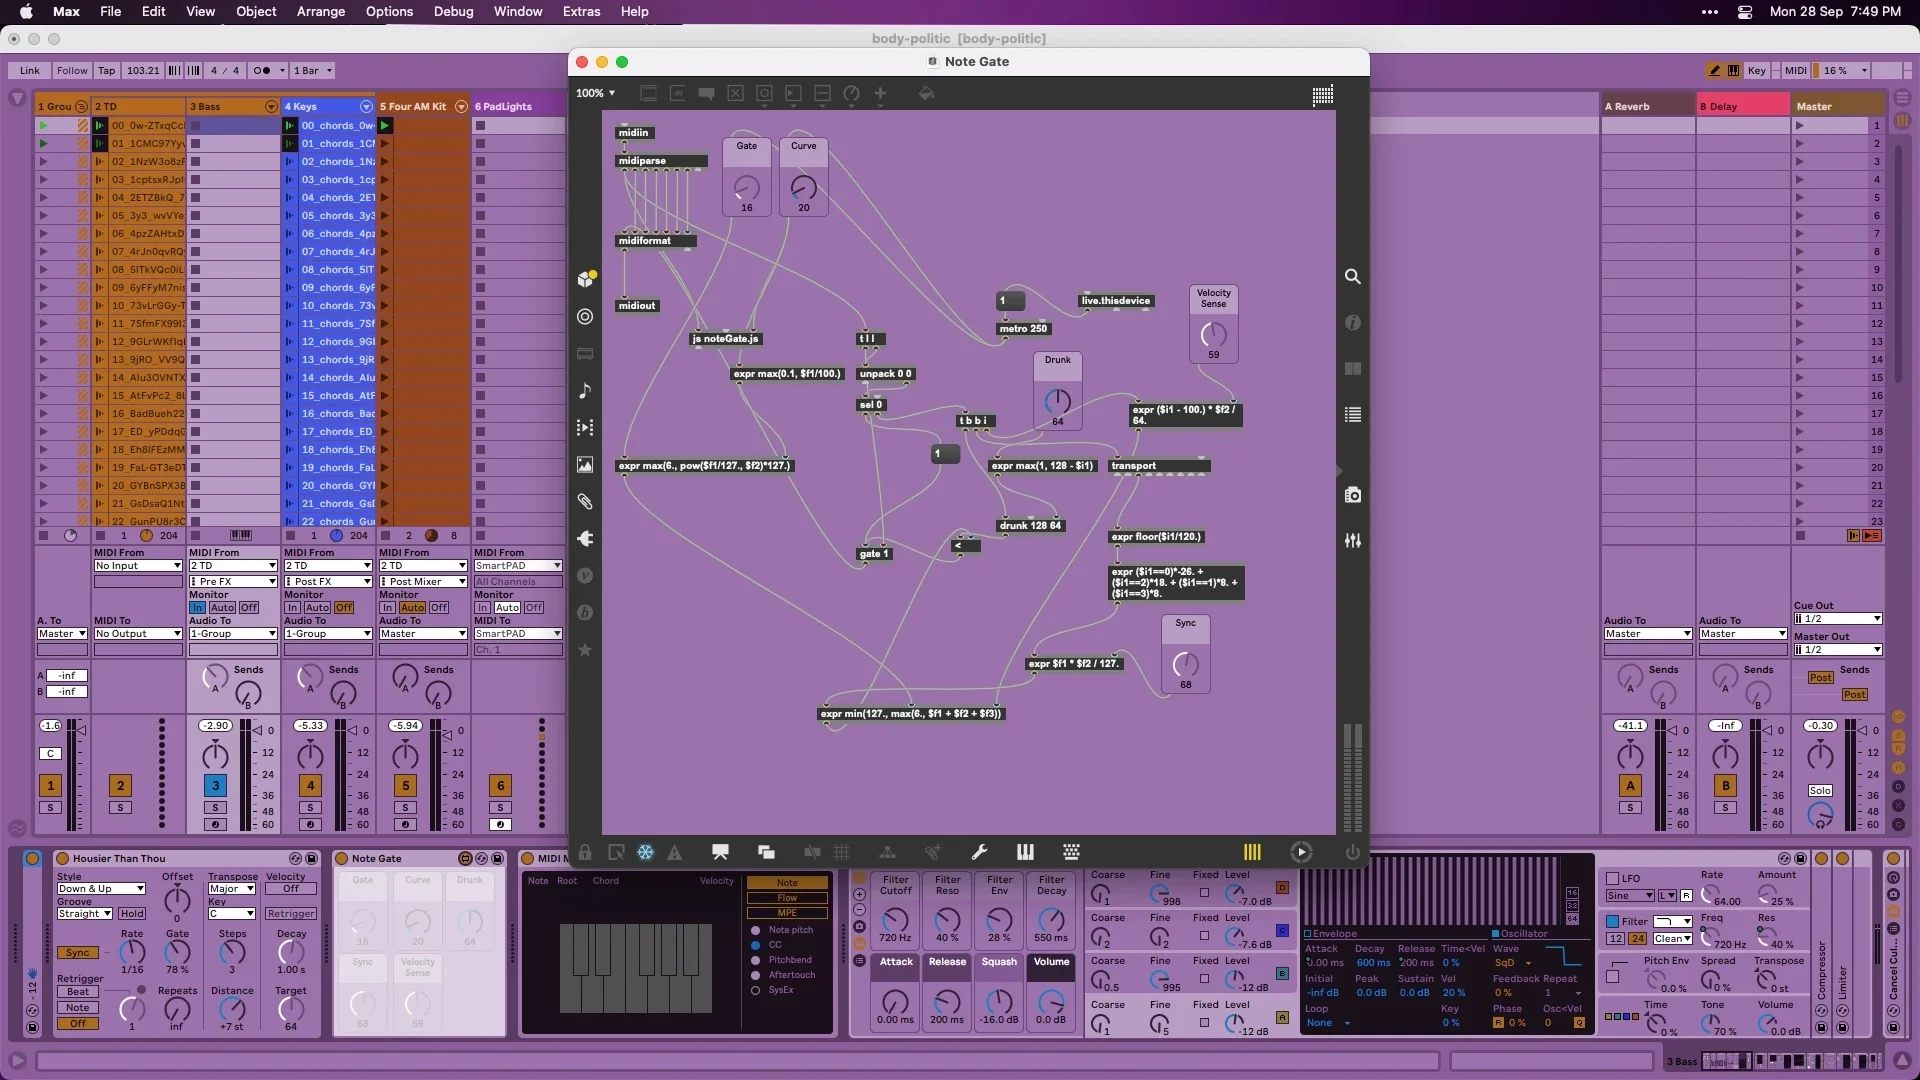Image resolution: width=1920 pixels, height=1080 pixels.
Task: Click the MIDI map button
Action: point(1796,70)
